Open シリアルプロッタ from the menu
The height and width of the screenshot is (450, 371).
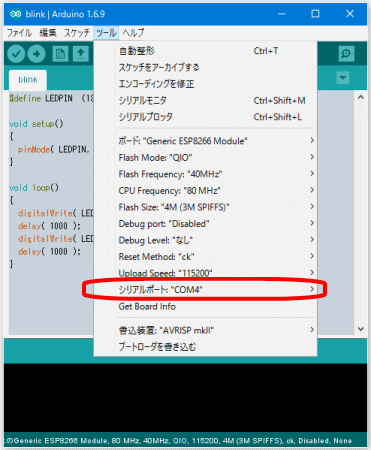tap(205, 117)
